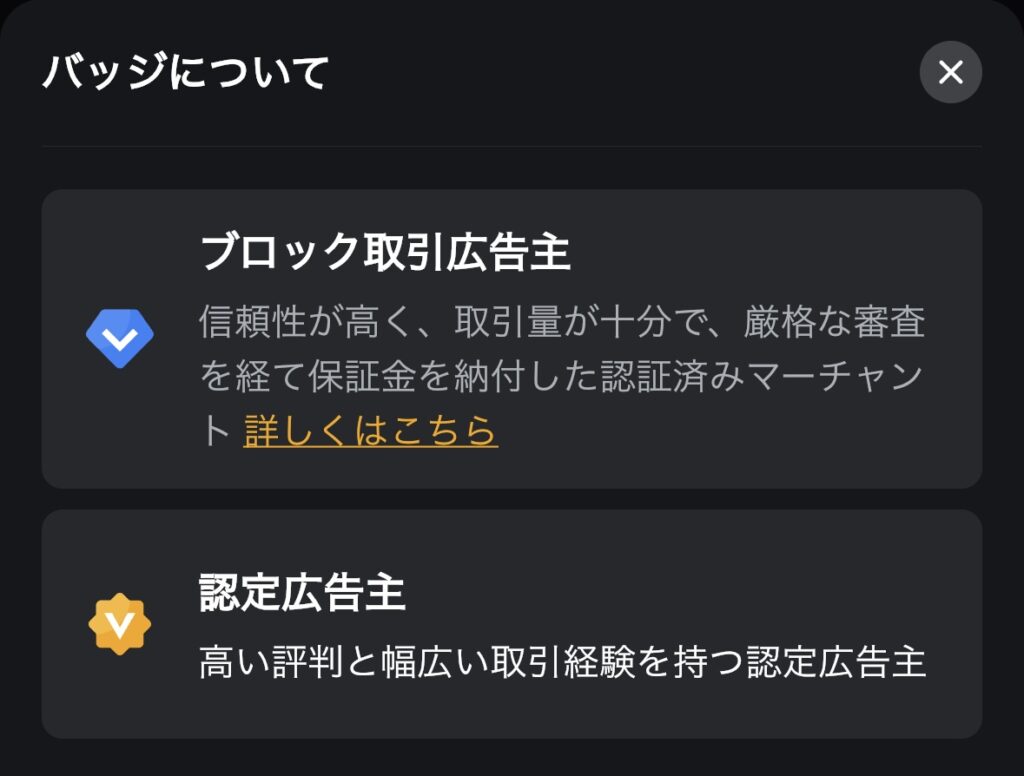Tap description line starting を経て保証金
The image size is (1024, 776).
tap(561, 377)
